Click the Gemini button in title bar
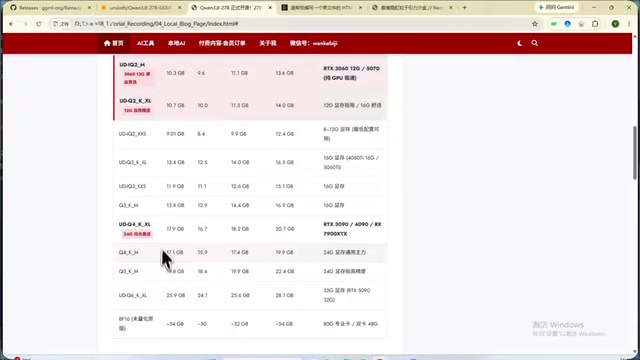The width and height of the screenshot is (640, 360). click(556, 7)
